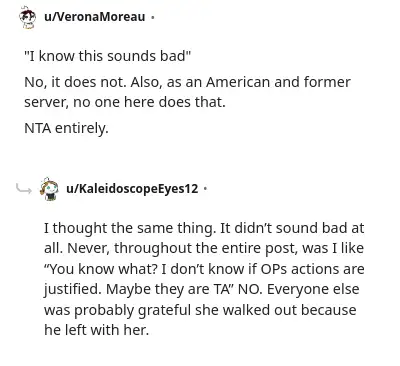The image size is (400, 366).
Task: Click the line starting "No, it does not"
Action: tap(187, 82)
